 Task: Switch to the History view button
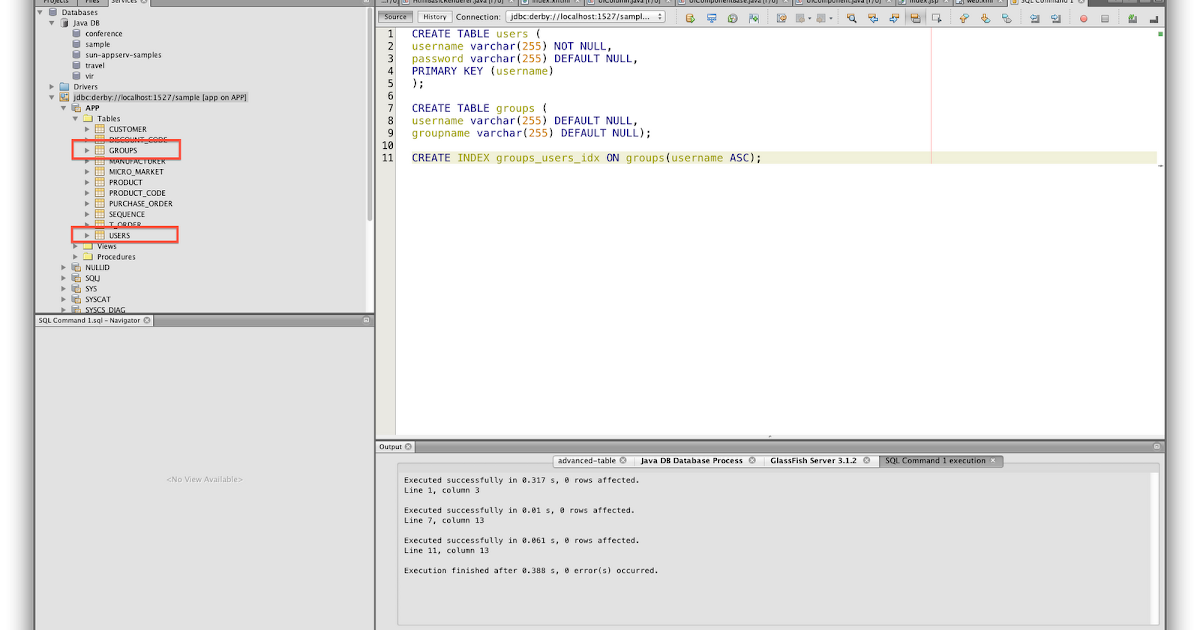click(434, 17)
